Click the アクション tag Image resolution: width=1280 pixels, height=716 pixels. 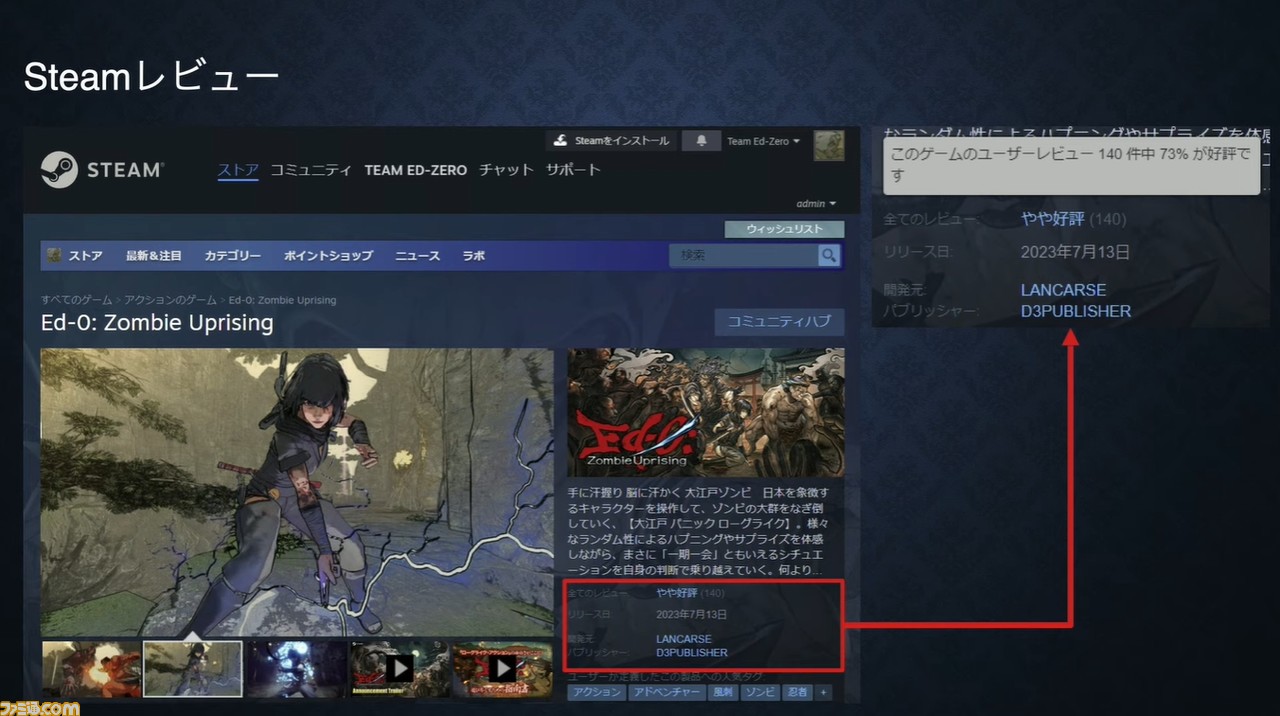597,692
